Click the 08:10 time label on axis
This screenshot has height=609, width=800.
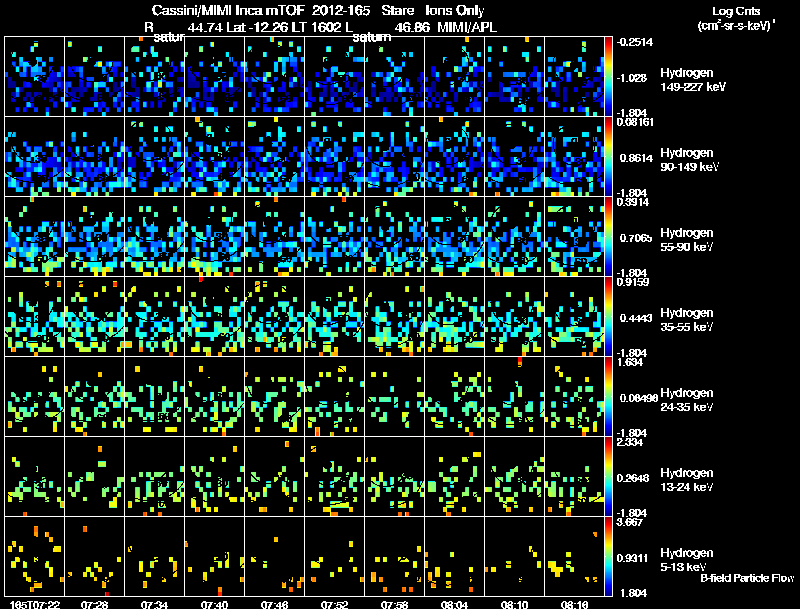coord(514,604)
